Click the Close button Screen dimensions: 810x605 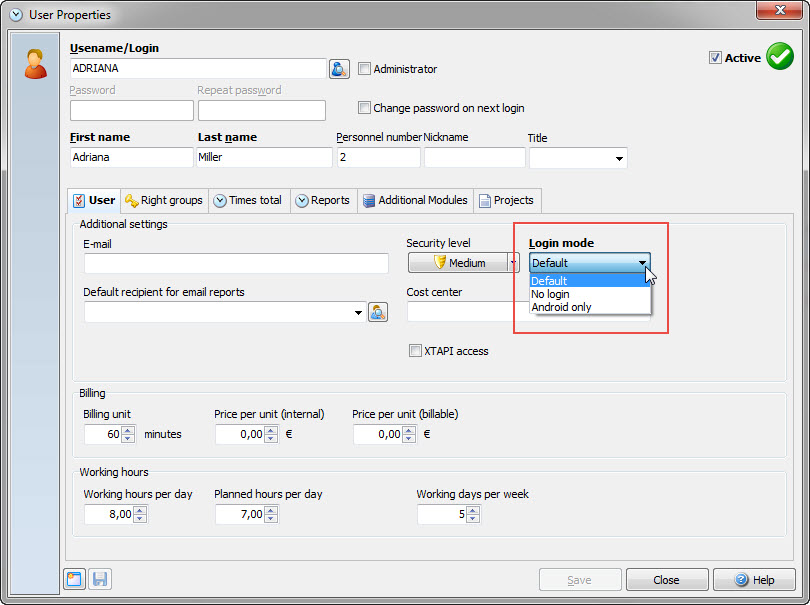[666, 580]
